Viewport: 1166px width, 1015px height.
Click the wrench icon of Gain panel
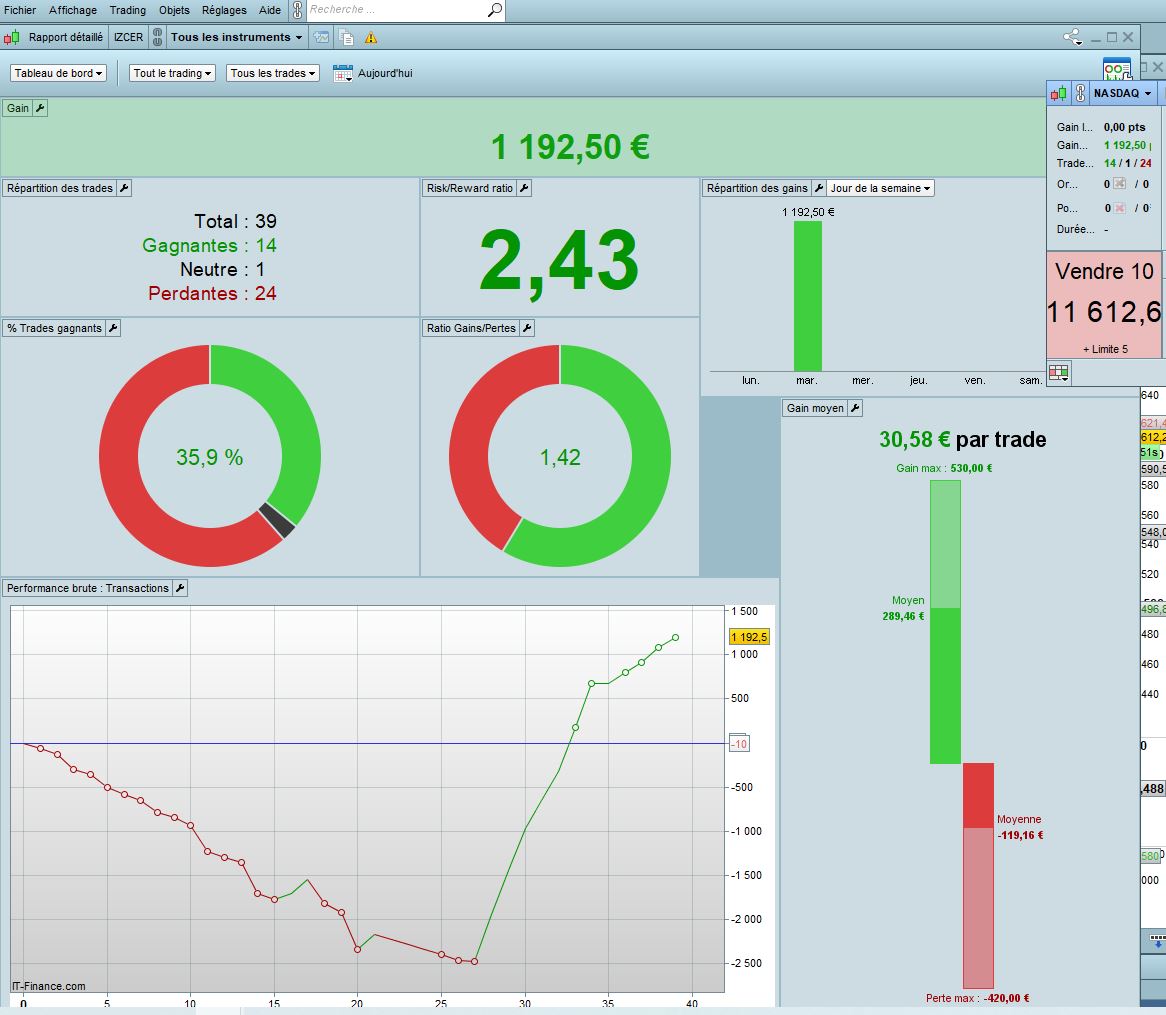pos(40,108)
